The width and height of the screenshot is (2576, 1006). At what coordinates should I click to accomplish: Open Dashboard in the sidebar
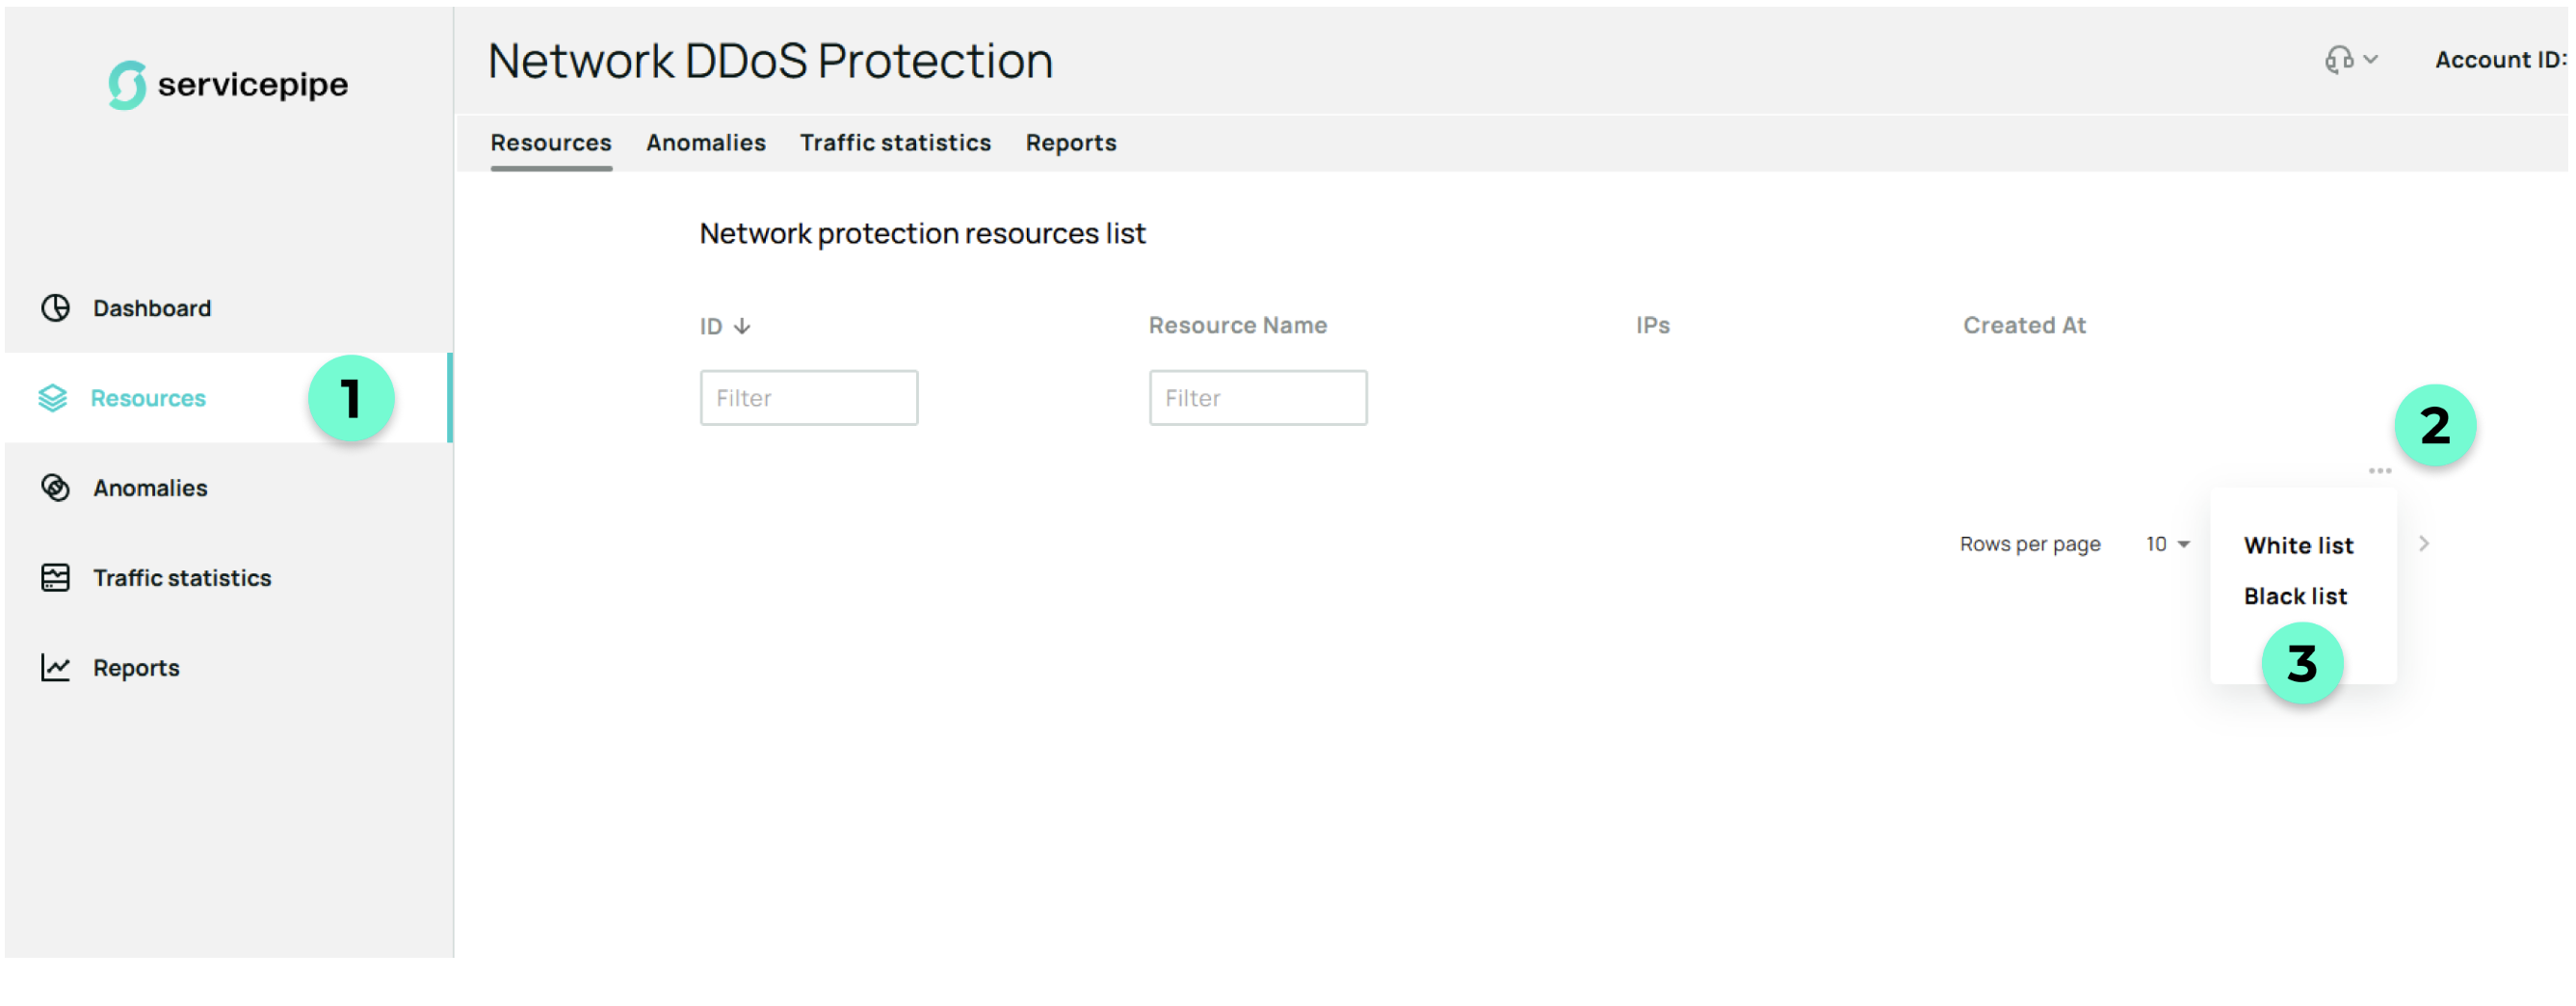[152, 308]
